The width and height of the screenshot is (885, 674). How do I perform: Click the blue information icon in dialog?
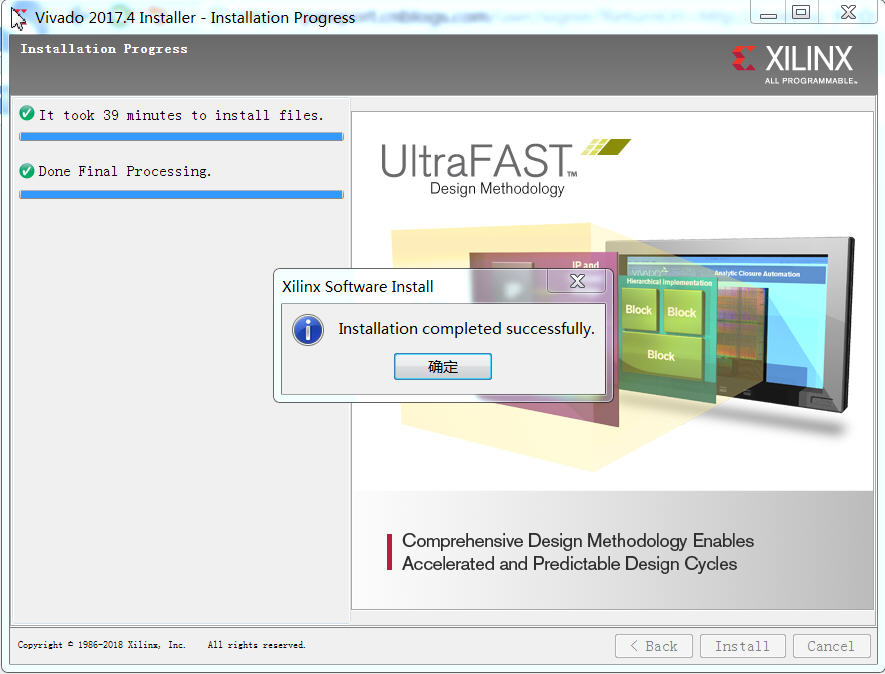pos(308,330)
